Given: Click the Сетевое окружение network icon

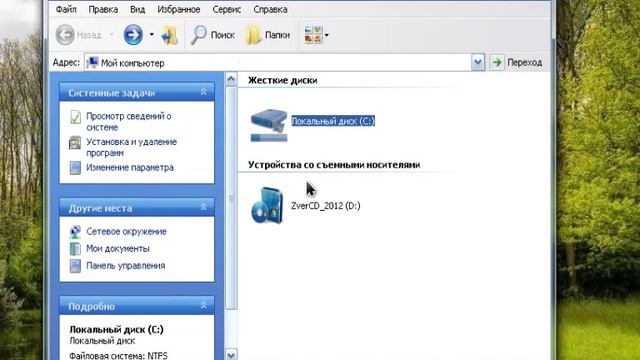Looking at the screenshot, I should 75,232.
